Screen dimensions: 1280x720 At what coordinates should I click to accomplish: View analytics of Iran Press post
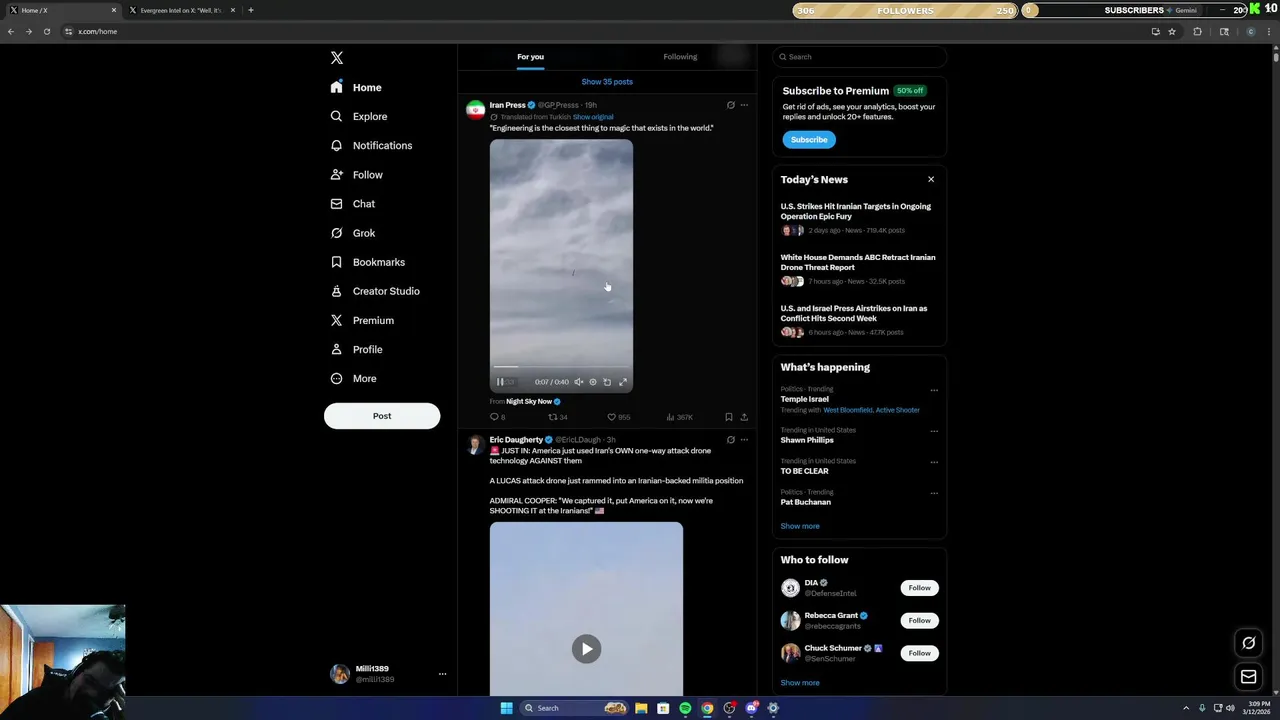pos(680,417)
